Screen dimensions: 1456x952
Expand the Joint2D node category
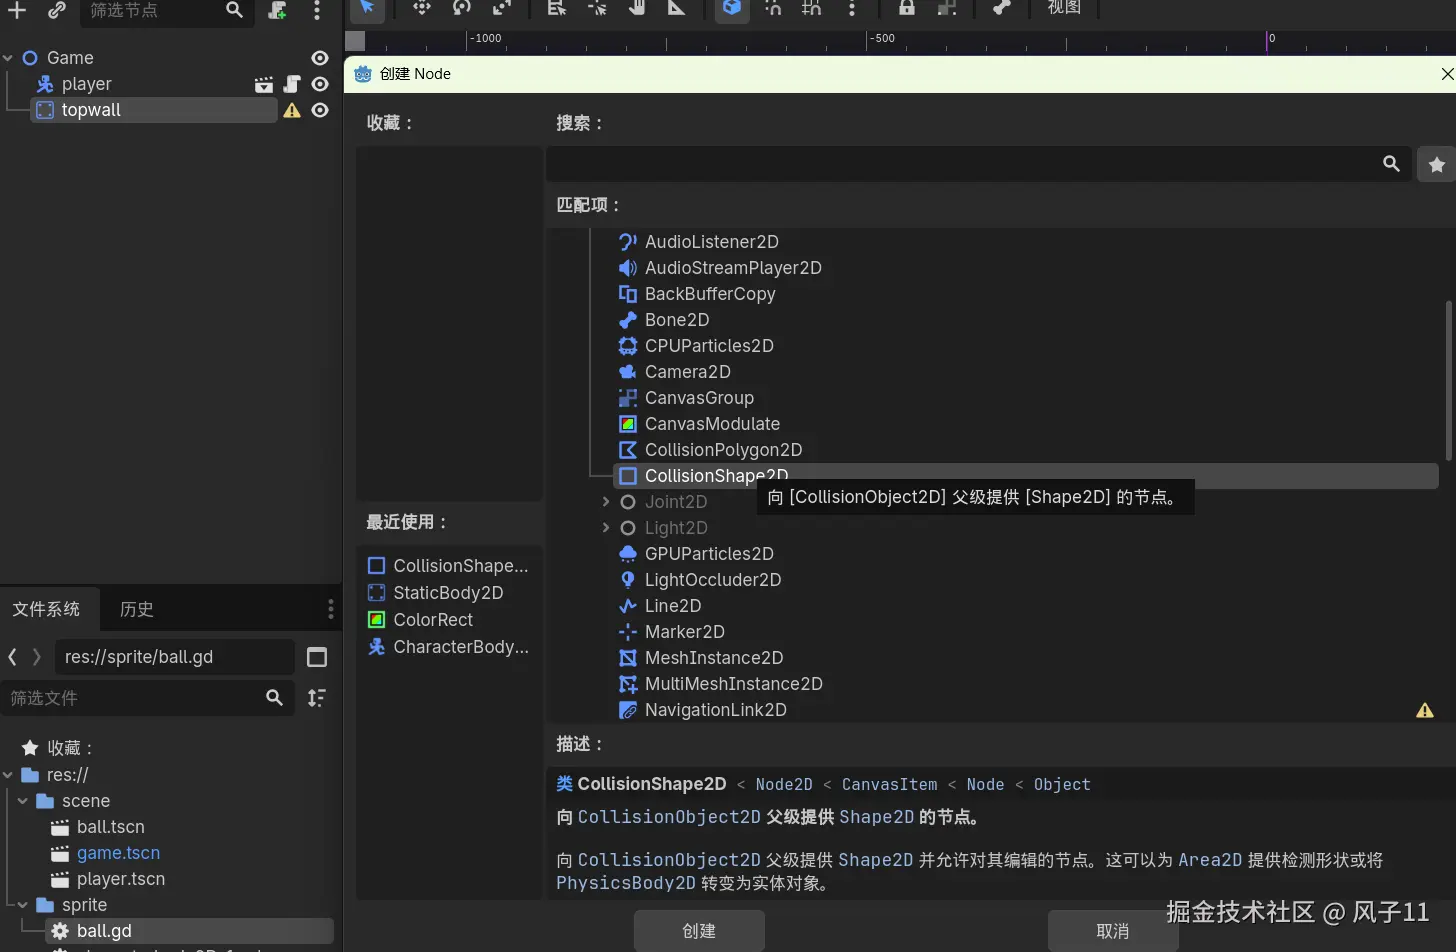605,502
